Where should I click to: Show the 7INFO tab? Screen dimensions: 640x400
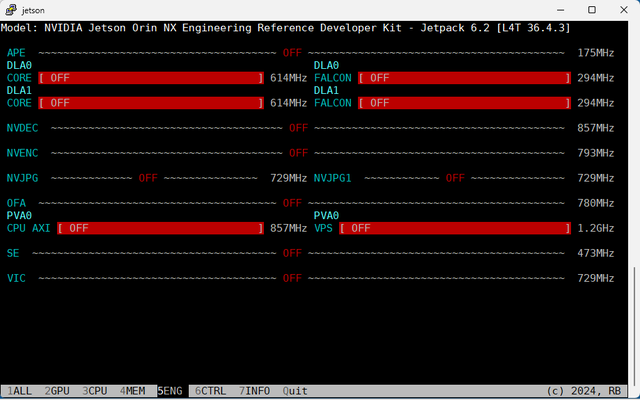point(256,391)
